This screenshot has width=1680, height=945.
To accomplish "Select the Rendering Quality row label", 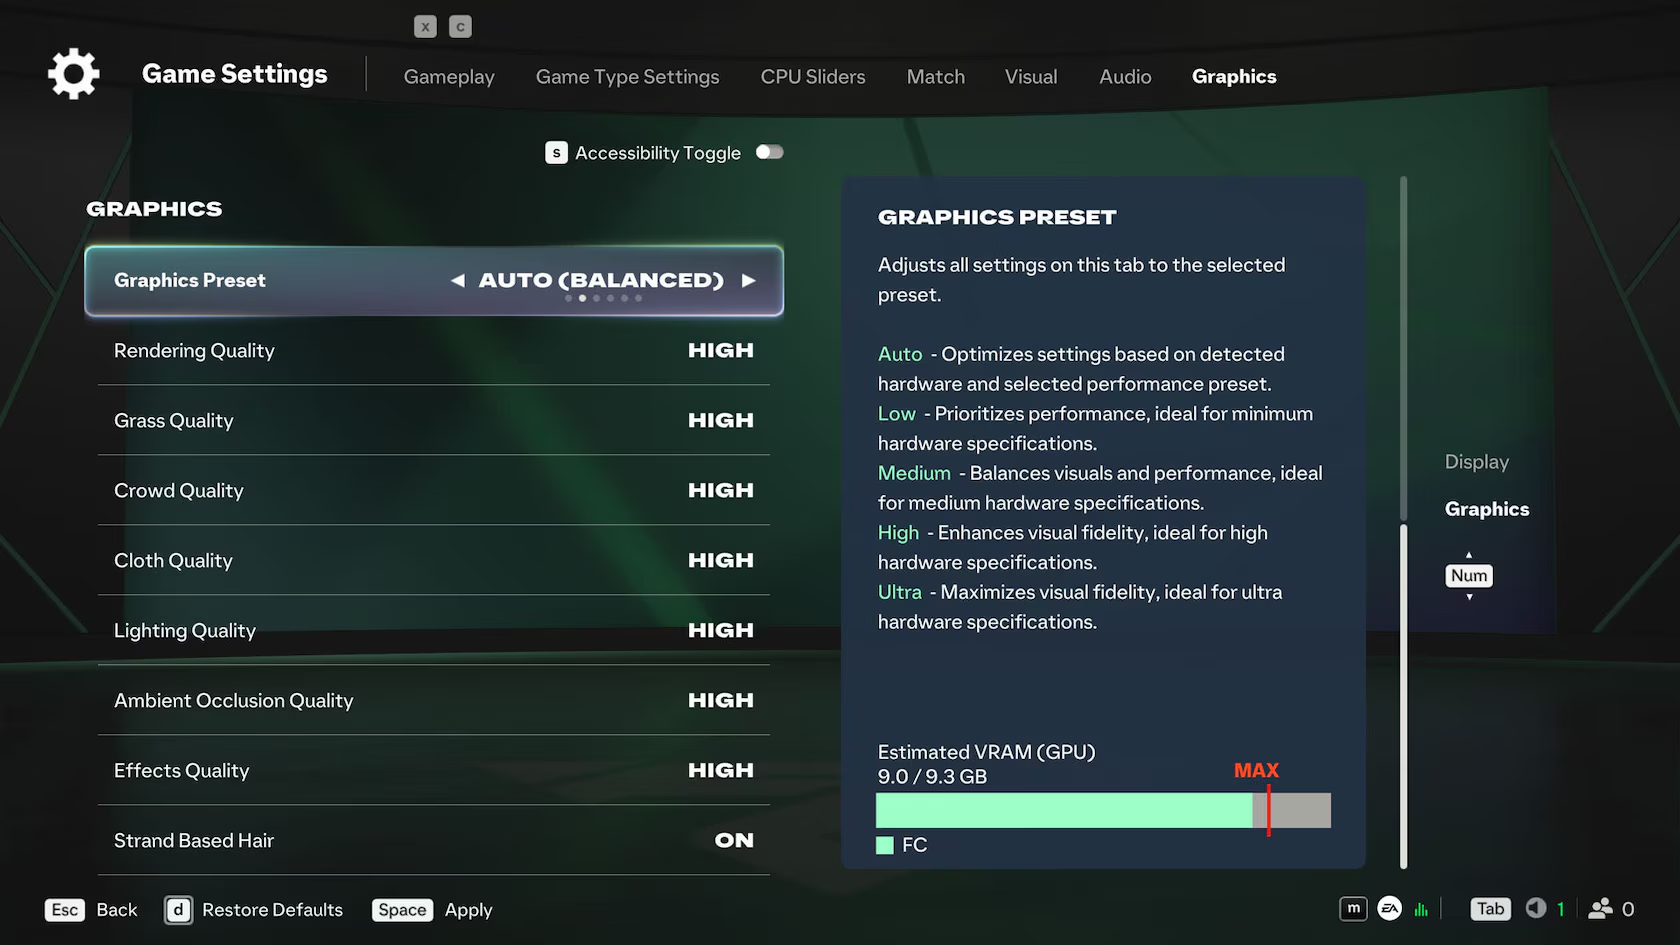I will pyautogui.click(x=194, y=351).
